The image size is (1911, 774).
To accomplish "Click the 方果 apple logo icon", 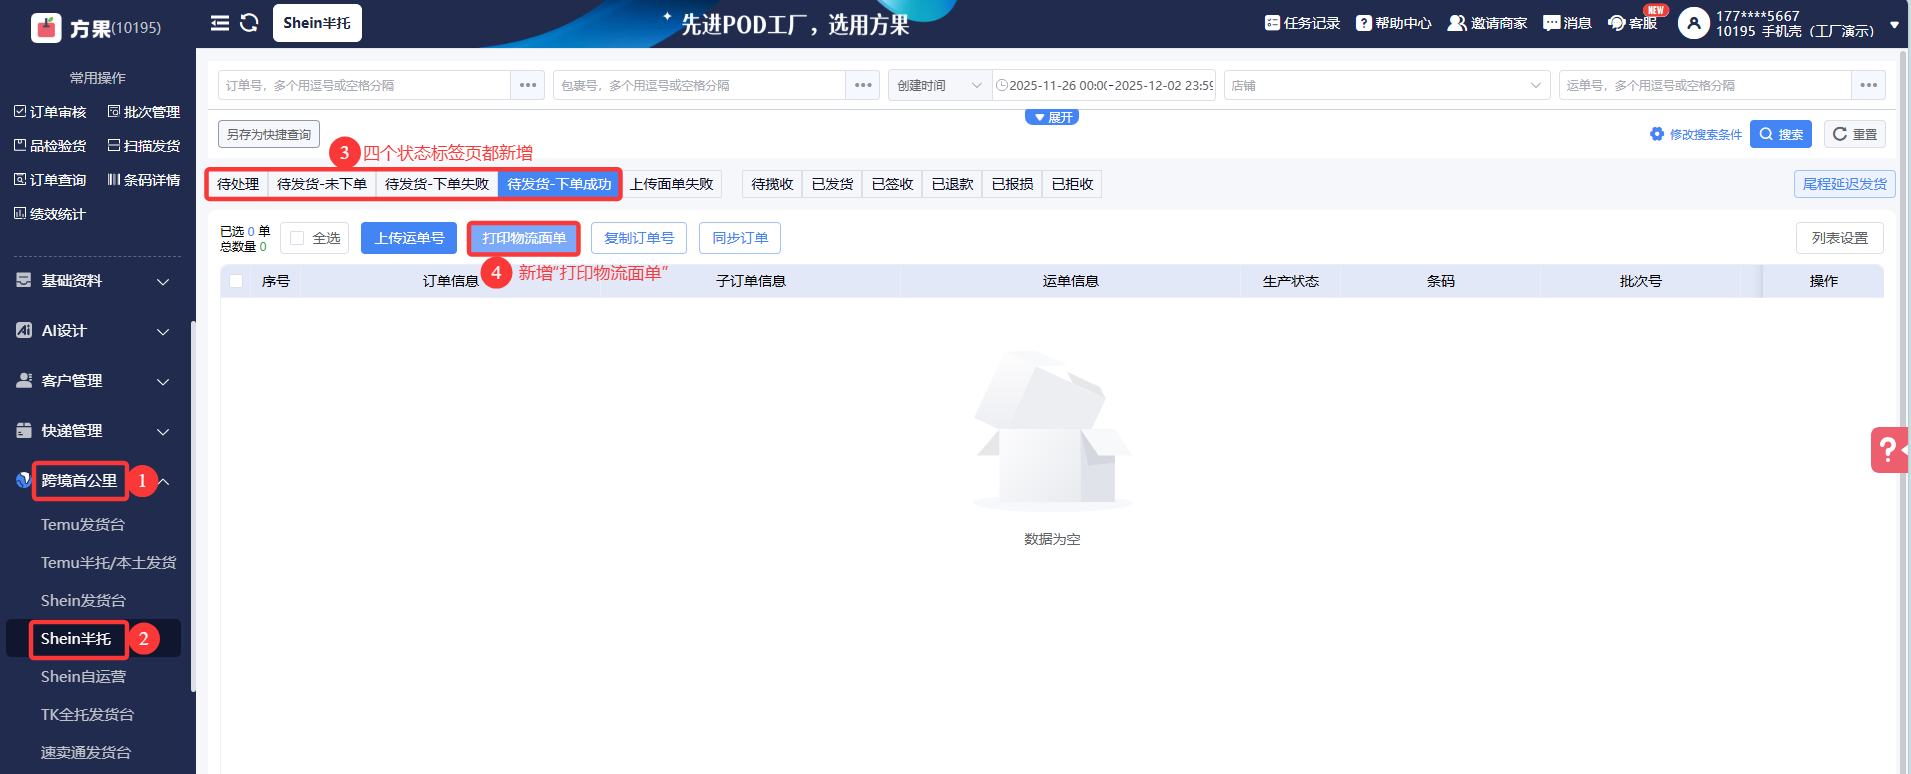I will (46, 27).
